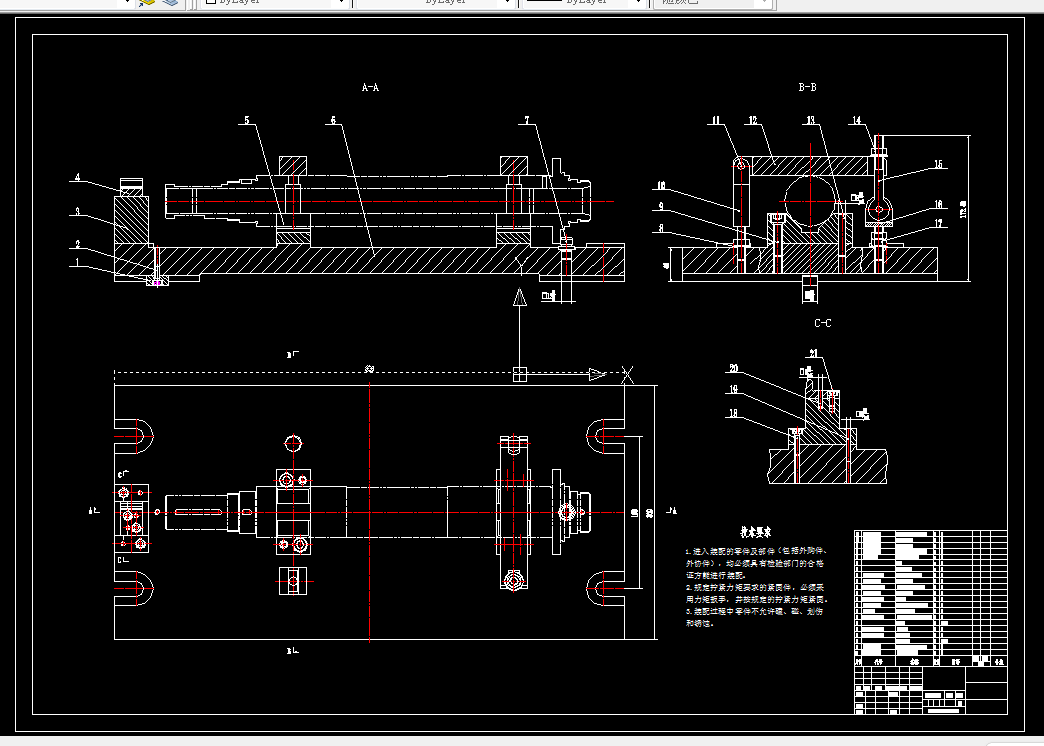Open the linetype ByLayer dropdown
This screenshot has height=746, width=1044.
coord(437,3)
